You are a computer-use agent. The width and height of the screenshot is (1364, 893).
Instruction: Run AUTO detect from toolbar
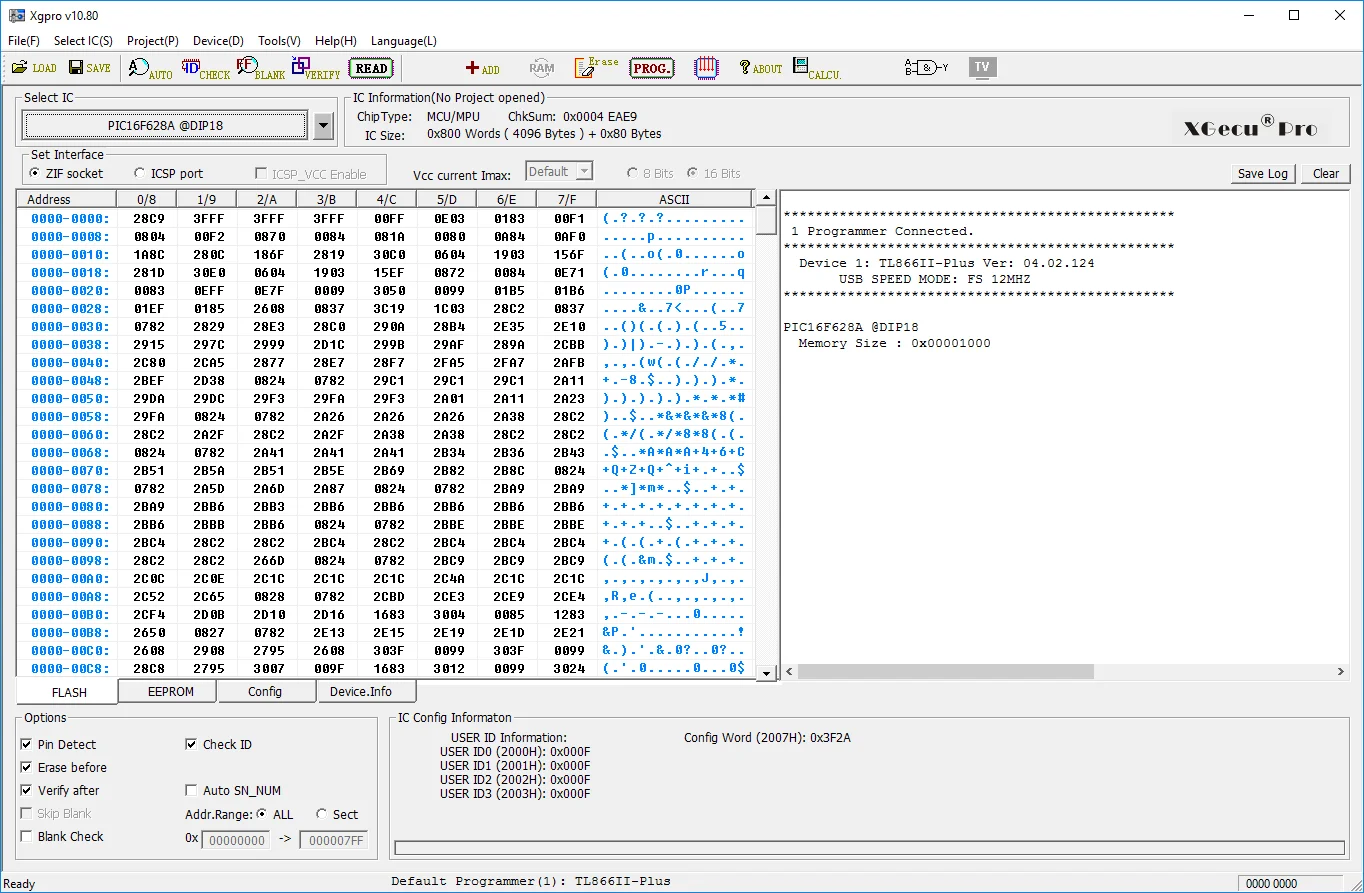(x=150, y=69)
